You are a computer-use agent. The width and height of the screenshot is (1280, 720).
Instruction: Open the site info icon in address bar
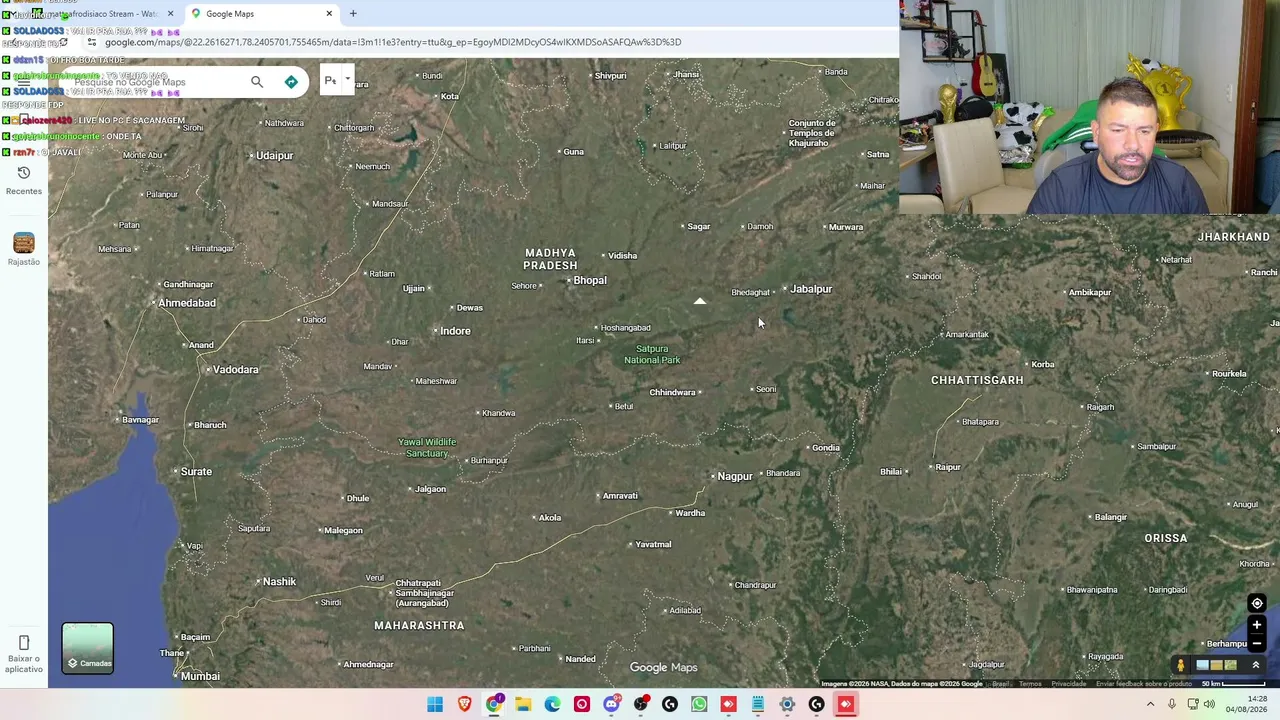point(92,42)
